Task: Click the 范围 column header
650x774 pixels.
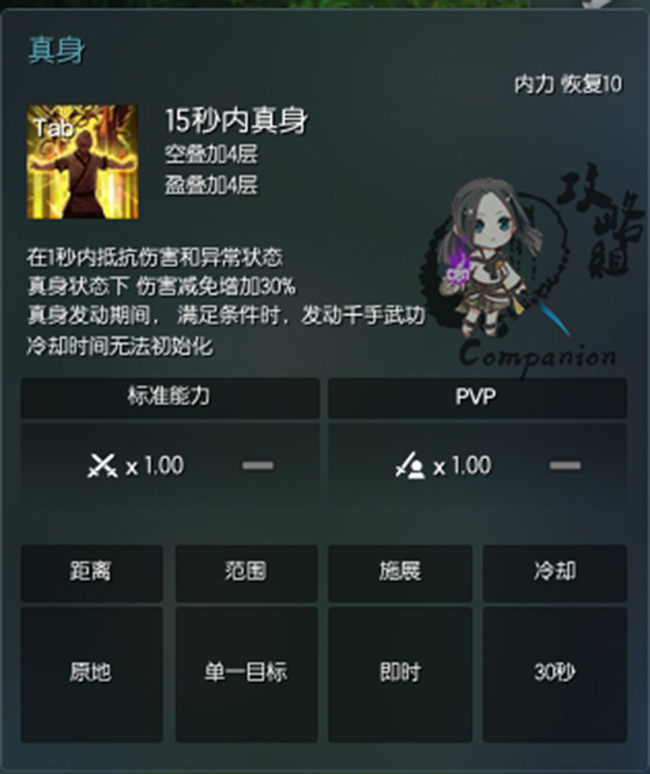Action: [x=246, y=573]
